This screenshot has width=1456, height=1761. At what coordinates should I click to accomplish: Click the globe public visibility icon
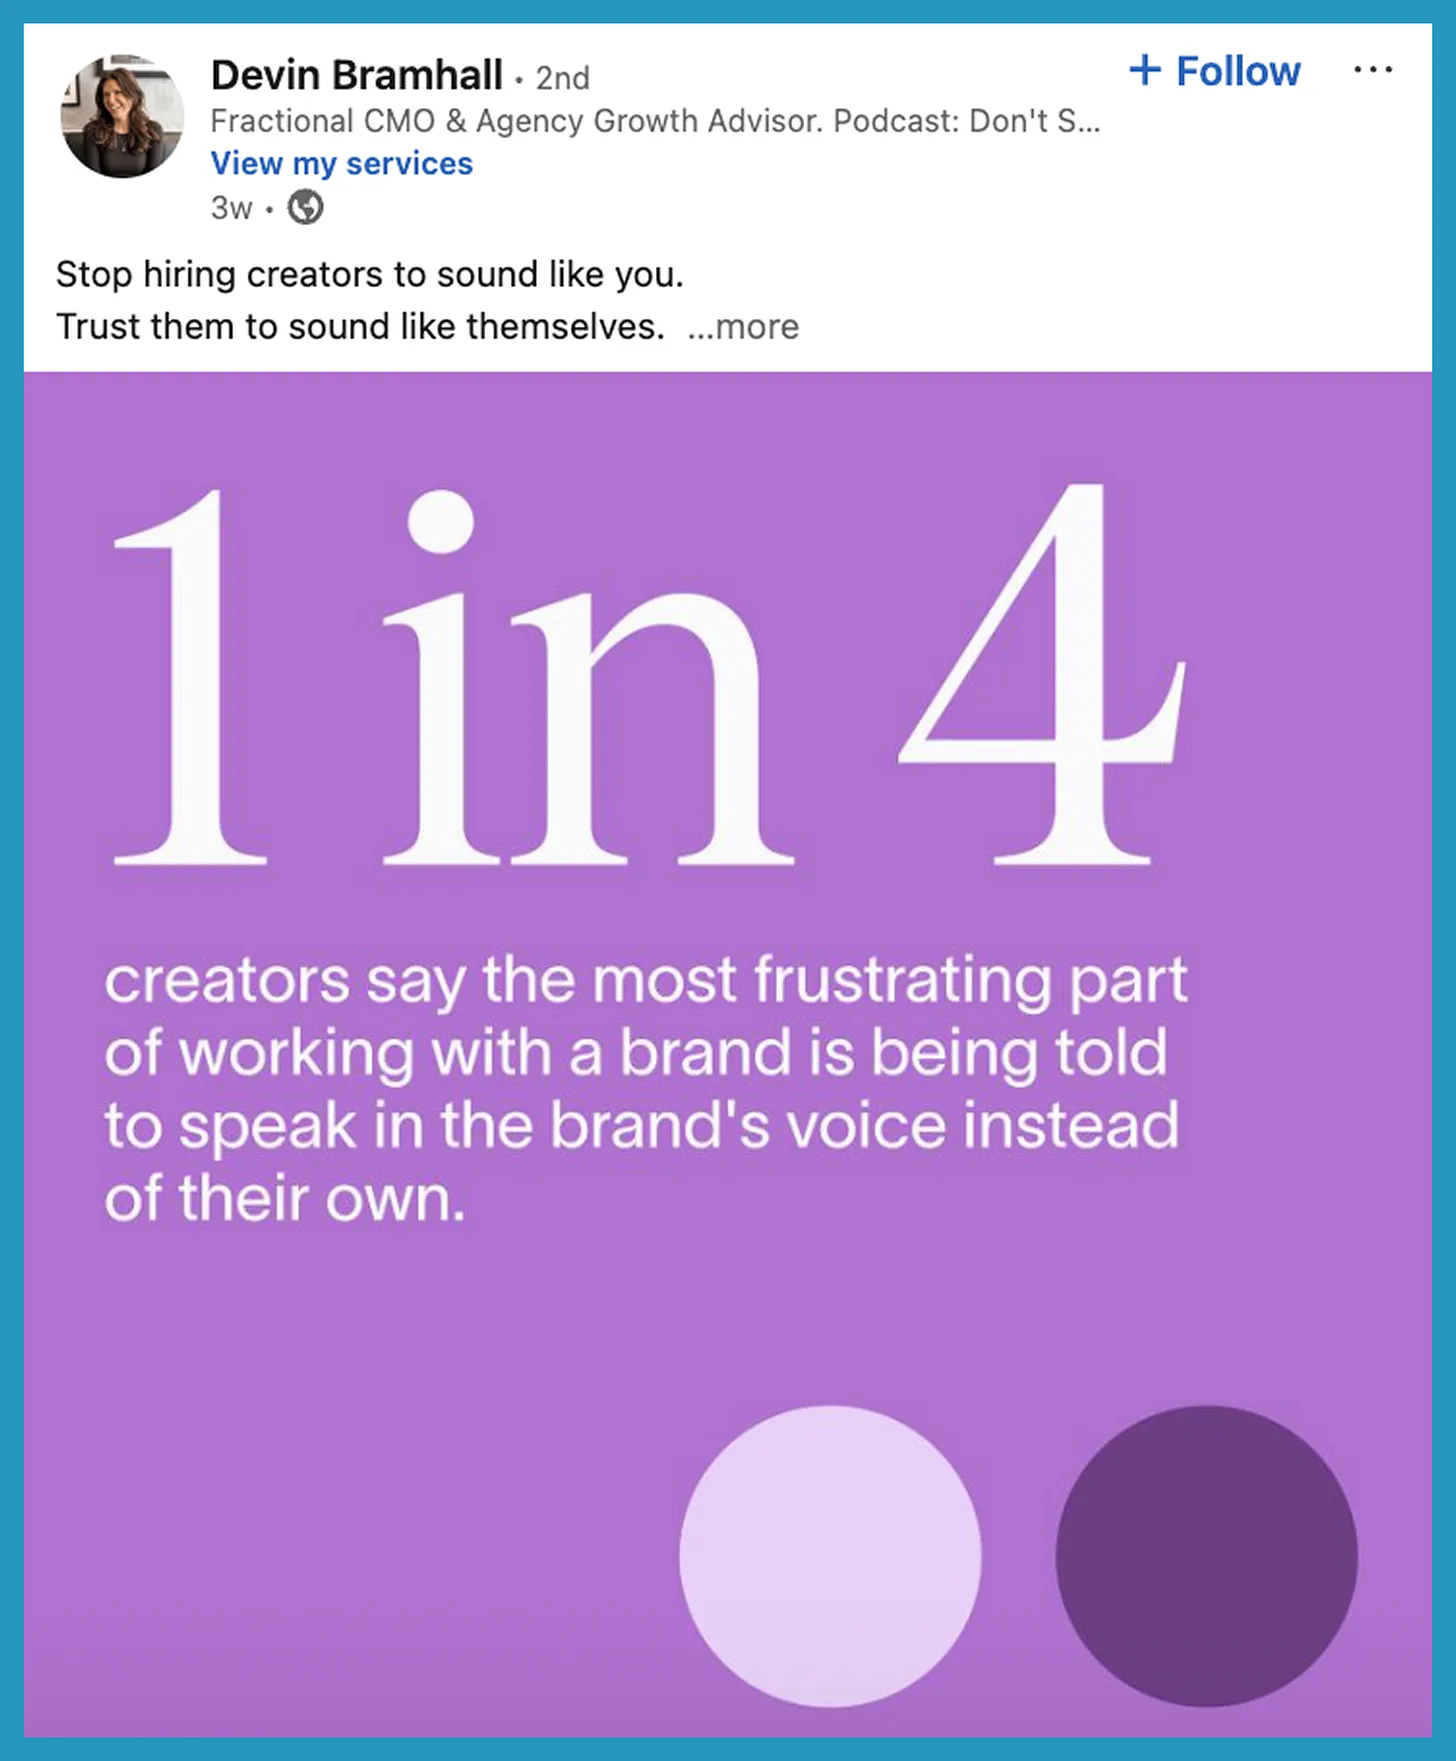(x=304, y=207)
